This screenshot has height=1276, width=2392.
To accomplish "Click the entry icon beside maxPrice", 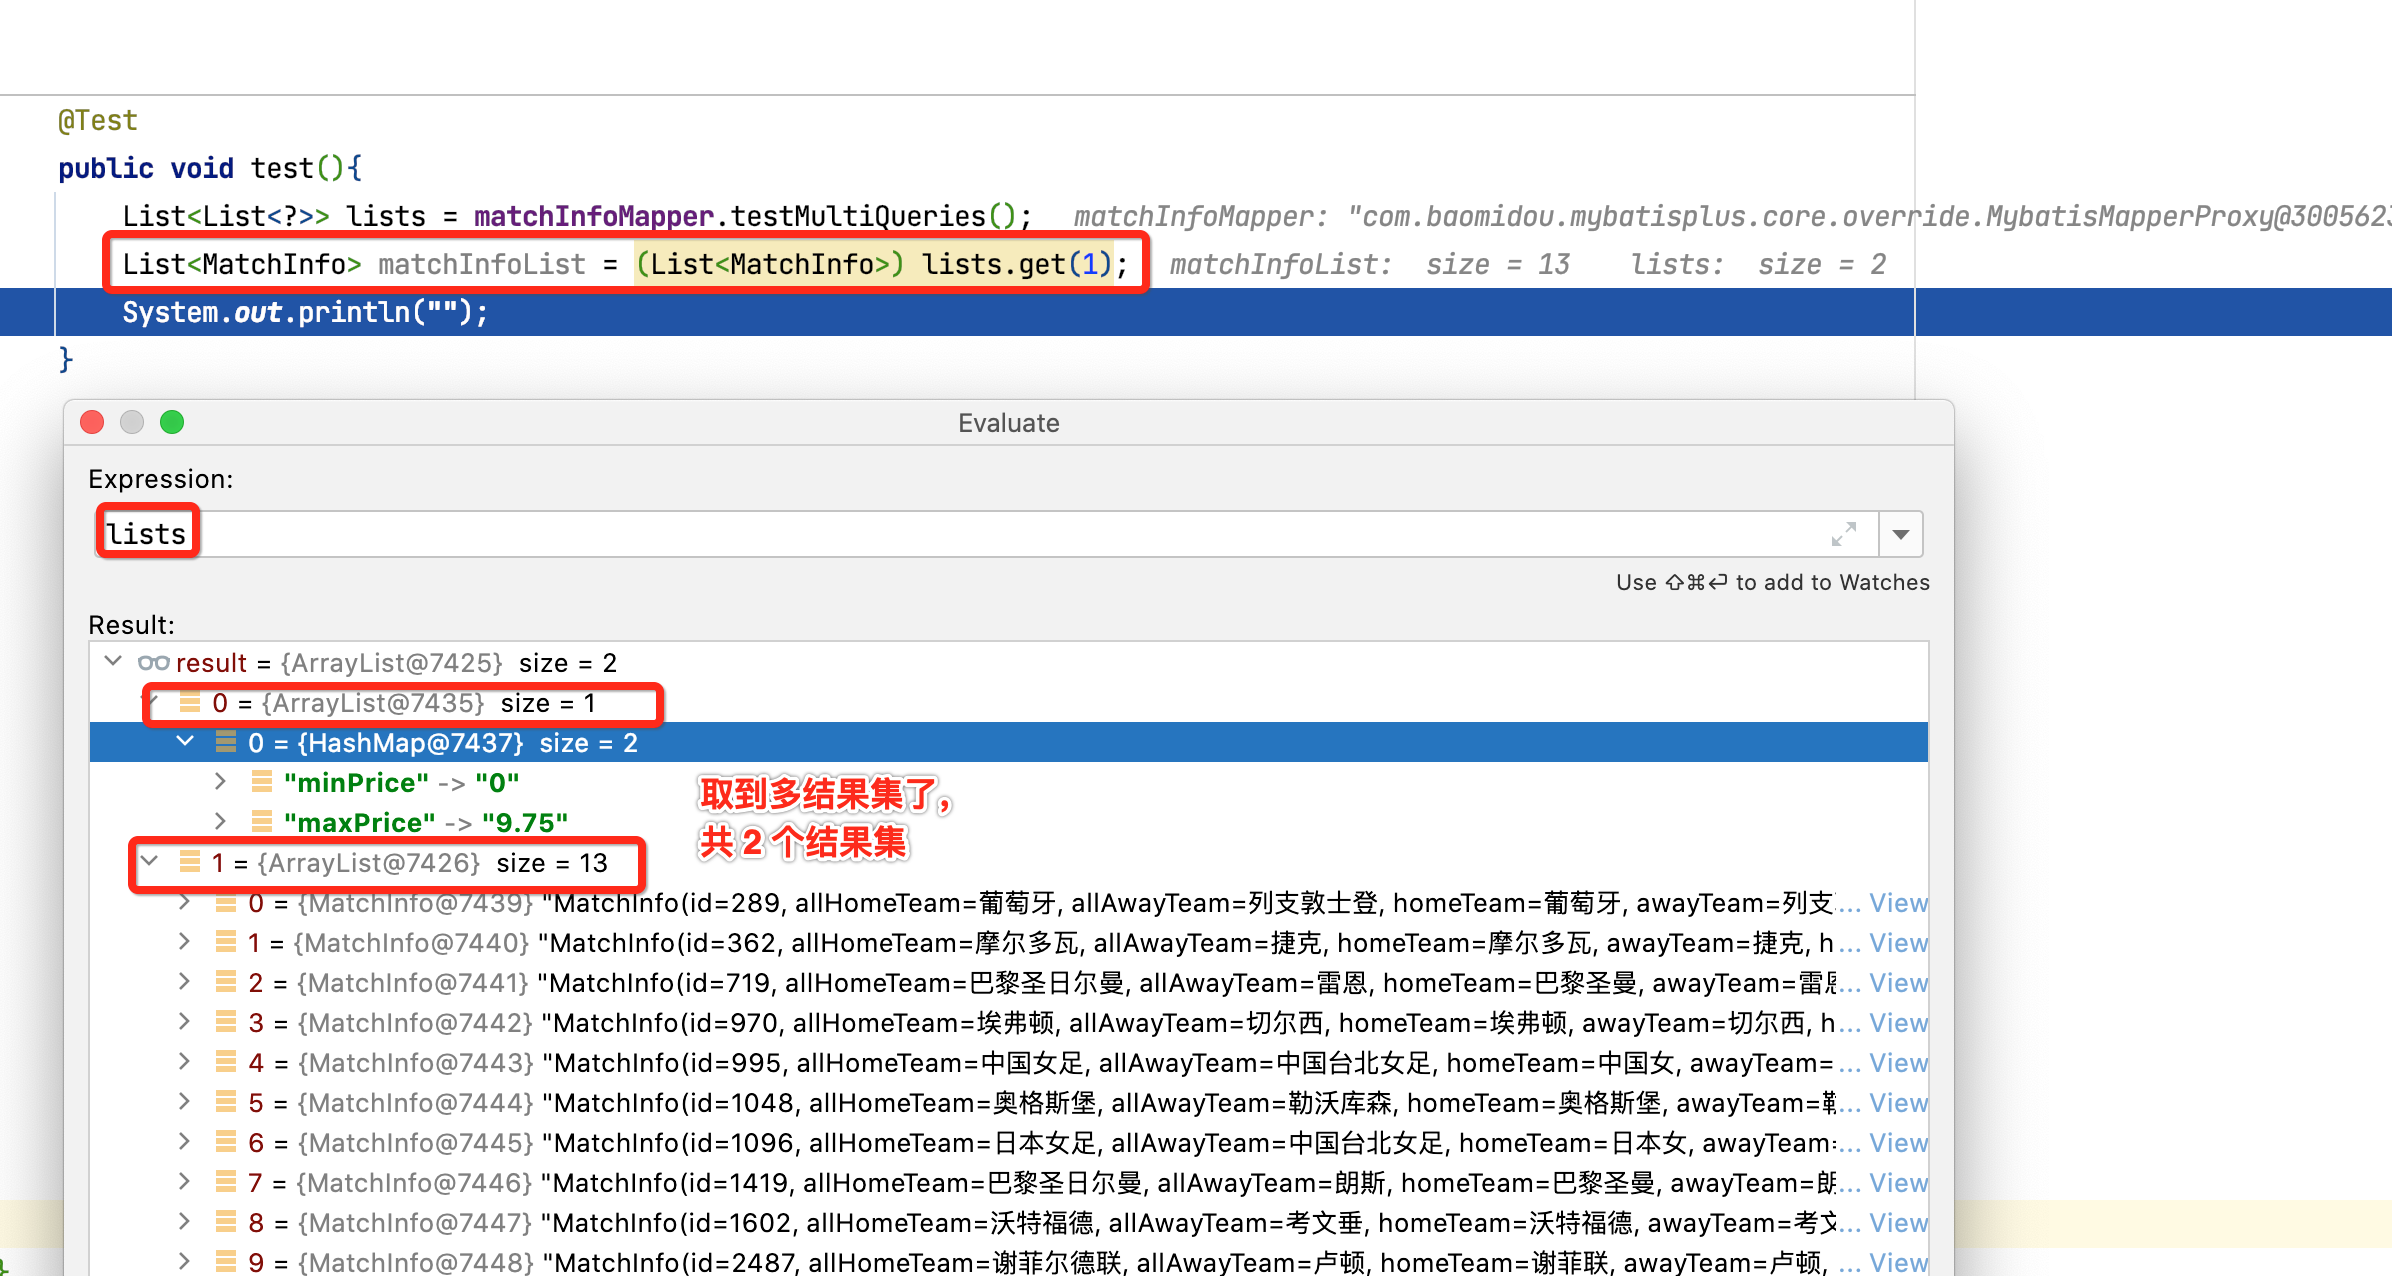I will tap(261, 821).
